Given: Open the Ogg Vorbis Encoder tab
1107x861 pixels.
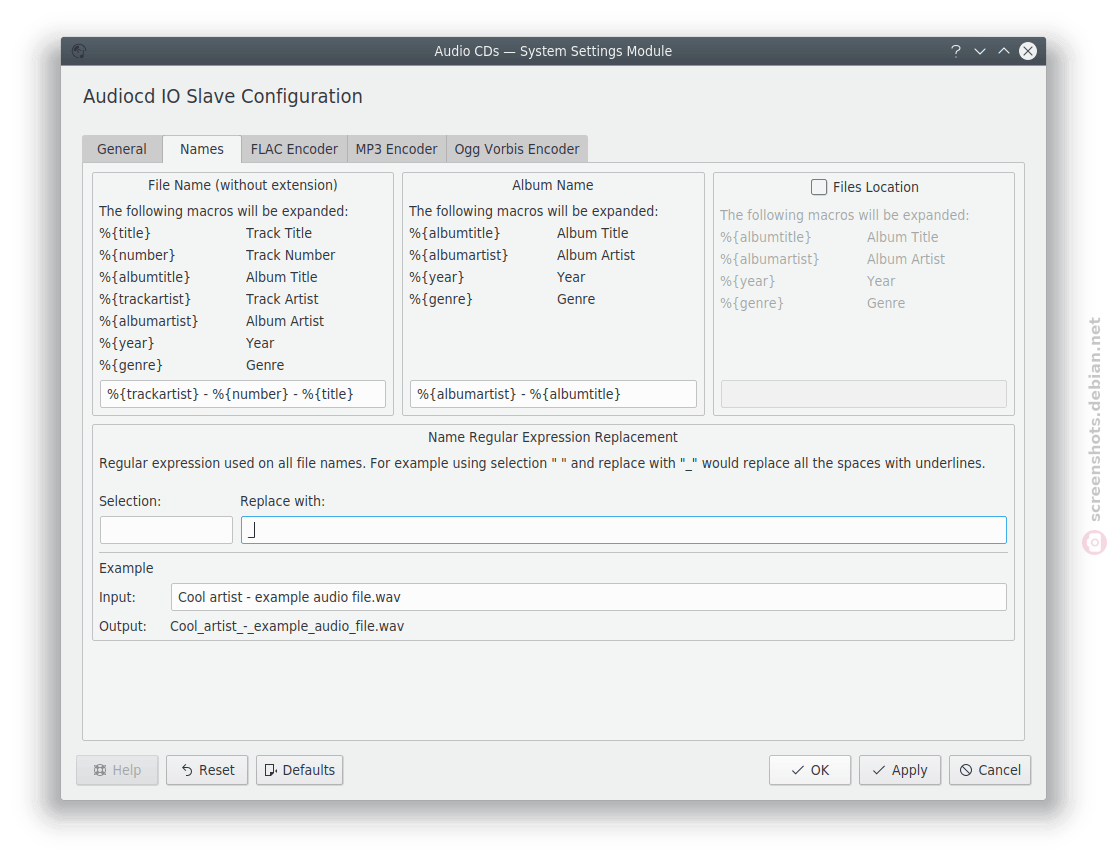Looking at the screenshot, I should pos(517,149).
